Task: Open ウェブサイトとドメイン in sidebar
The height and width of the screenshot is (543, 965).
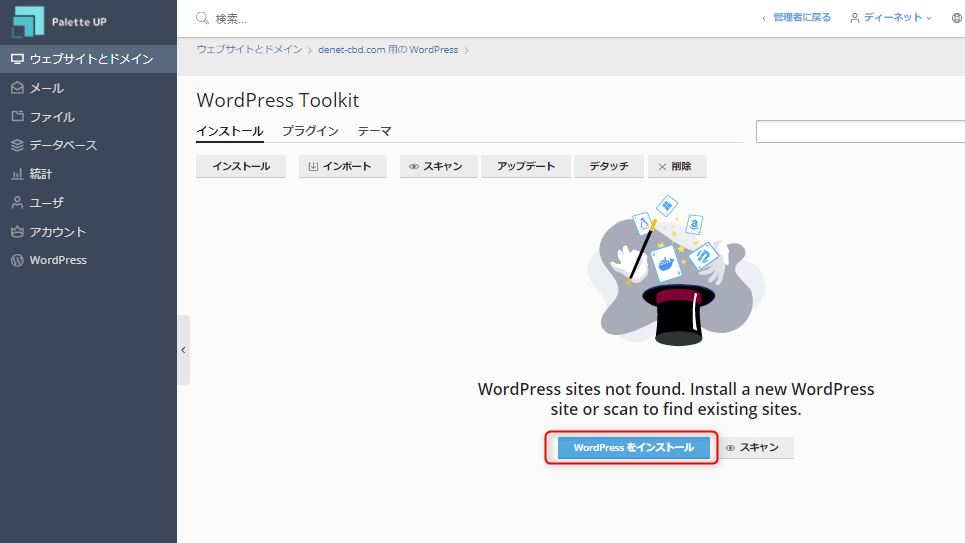Action: pos(88,58)
